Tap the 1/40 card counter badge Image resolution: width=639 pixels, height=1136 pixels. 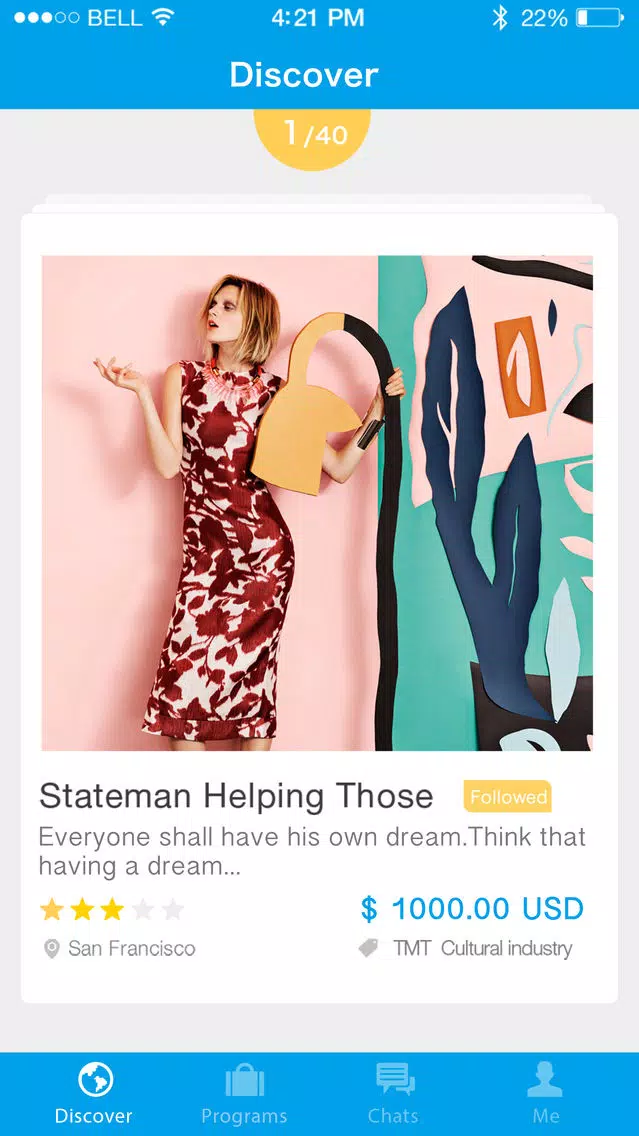point(312,135)
